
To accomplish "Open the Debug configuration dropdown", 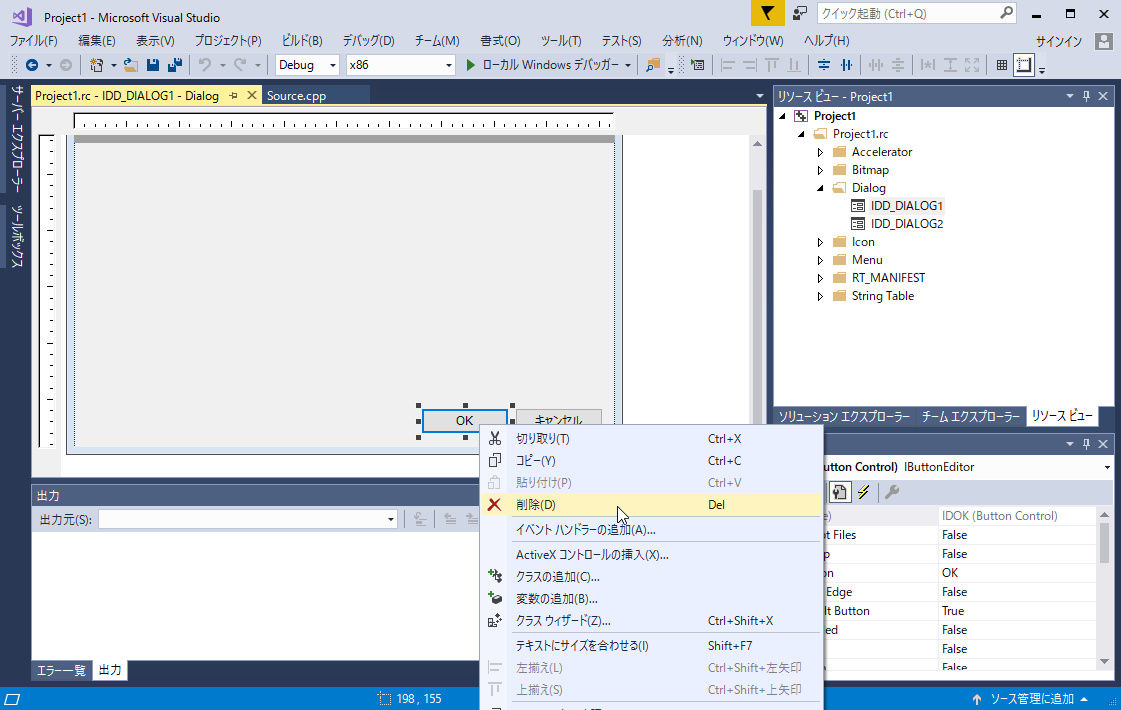I will 307,65.
